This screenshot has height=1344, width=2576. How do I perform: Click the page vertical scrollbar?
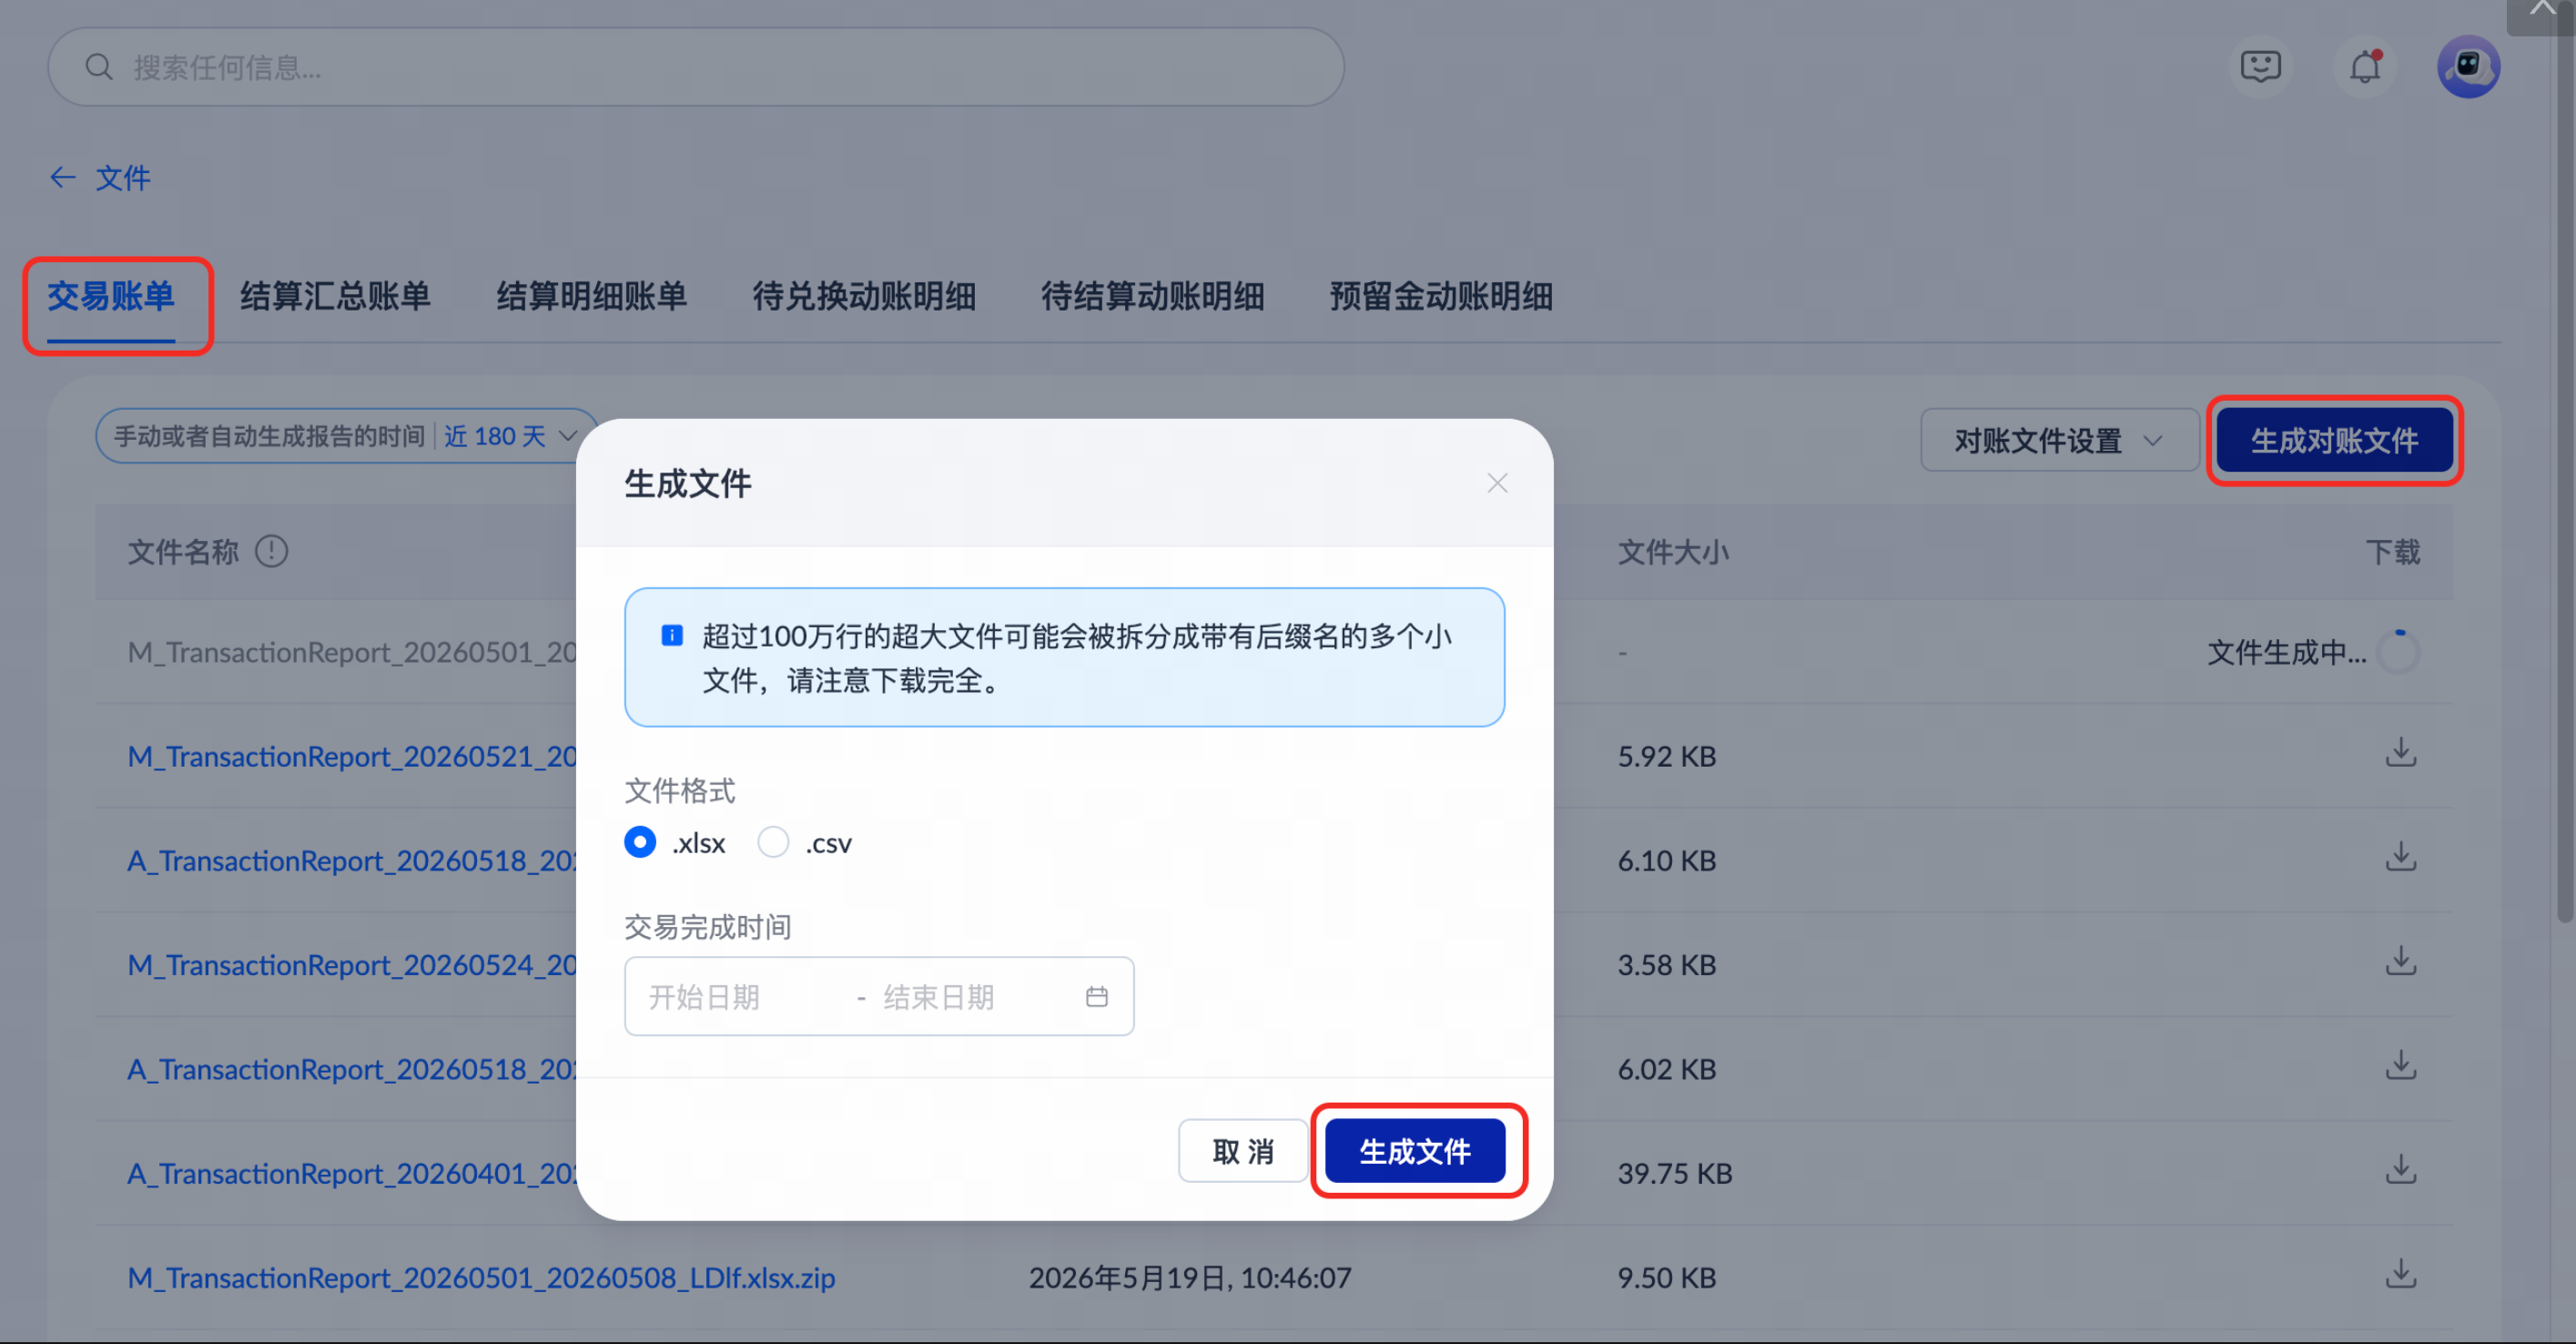click(2564, 470)
